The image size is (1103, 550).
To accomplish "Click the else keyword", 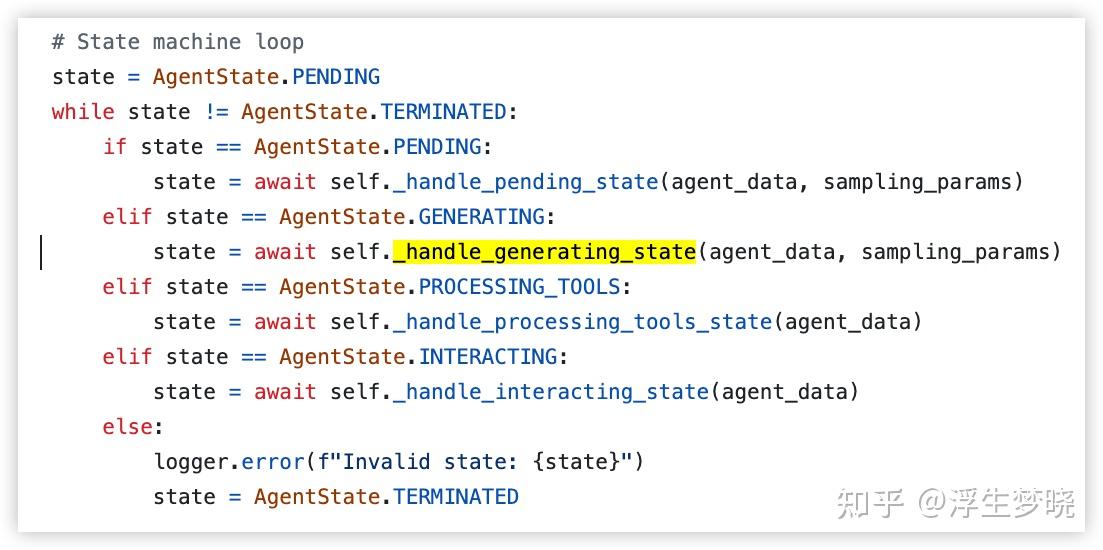I will pos(127,427).
